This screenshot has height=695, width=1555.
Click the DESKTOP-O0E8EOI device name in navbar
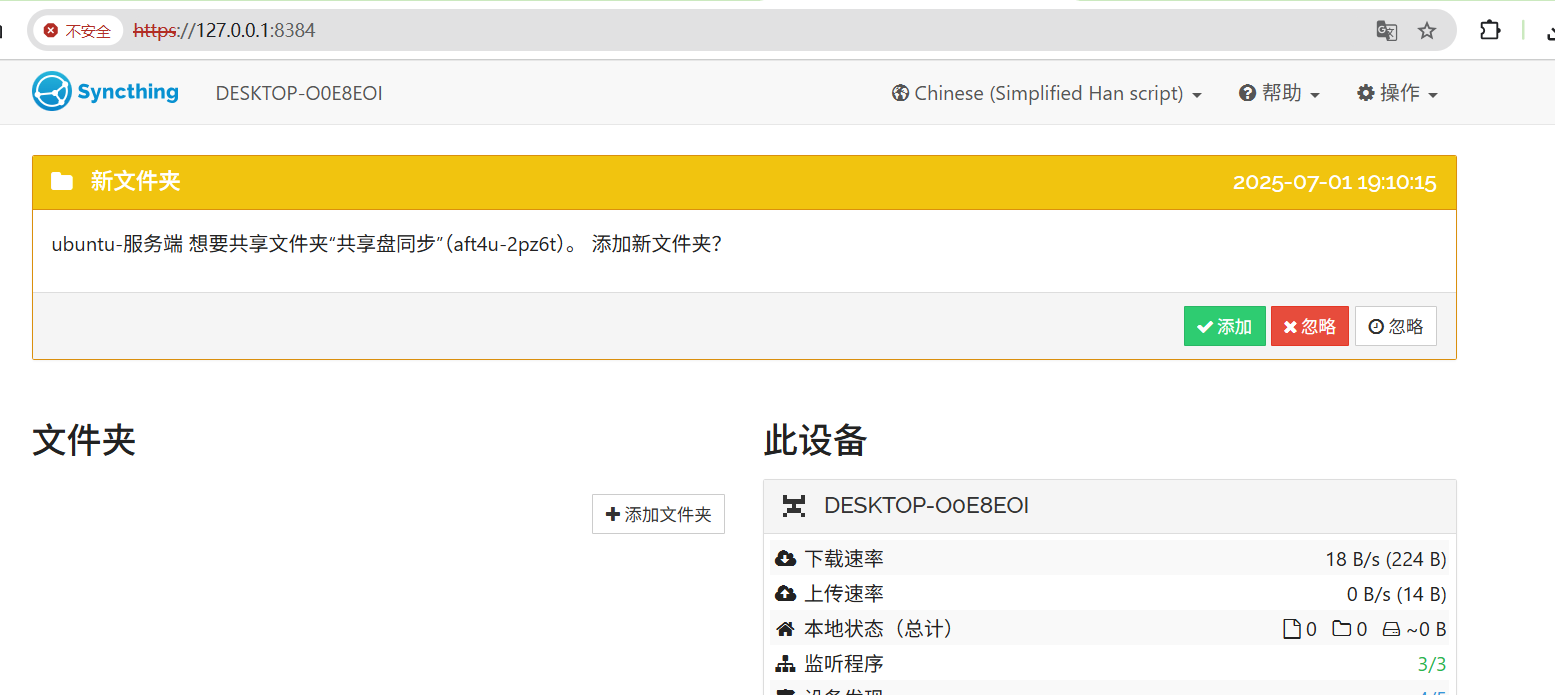[299, 93]
